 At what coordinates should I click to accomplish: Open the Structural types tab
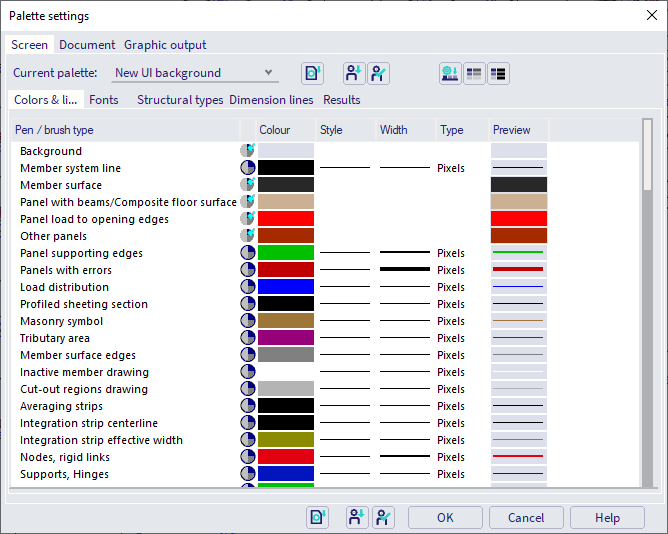click(180, 100)
